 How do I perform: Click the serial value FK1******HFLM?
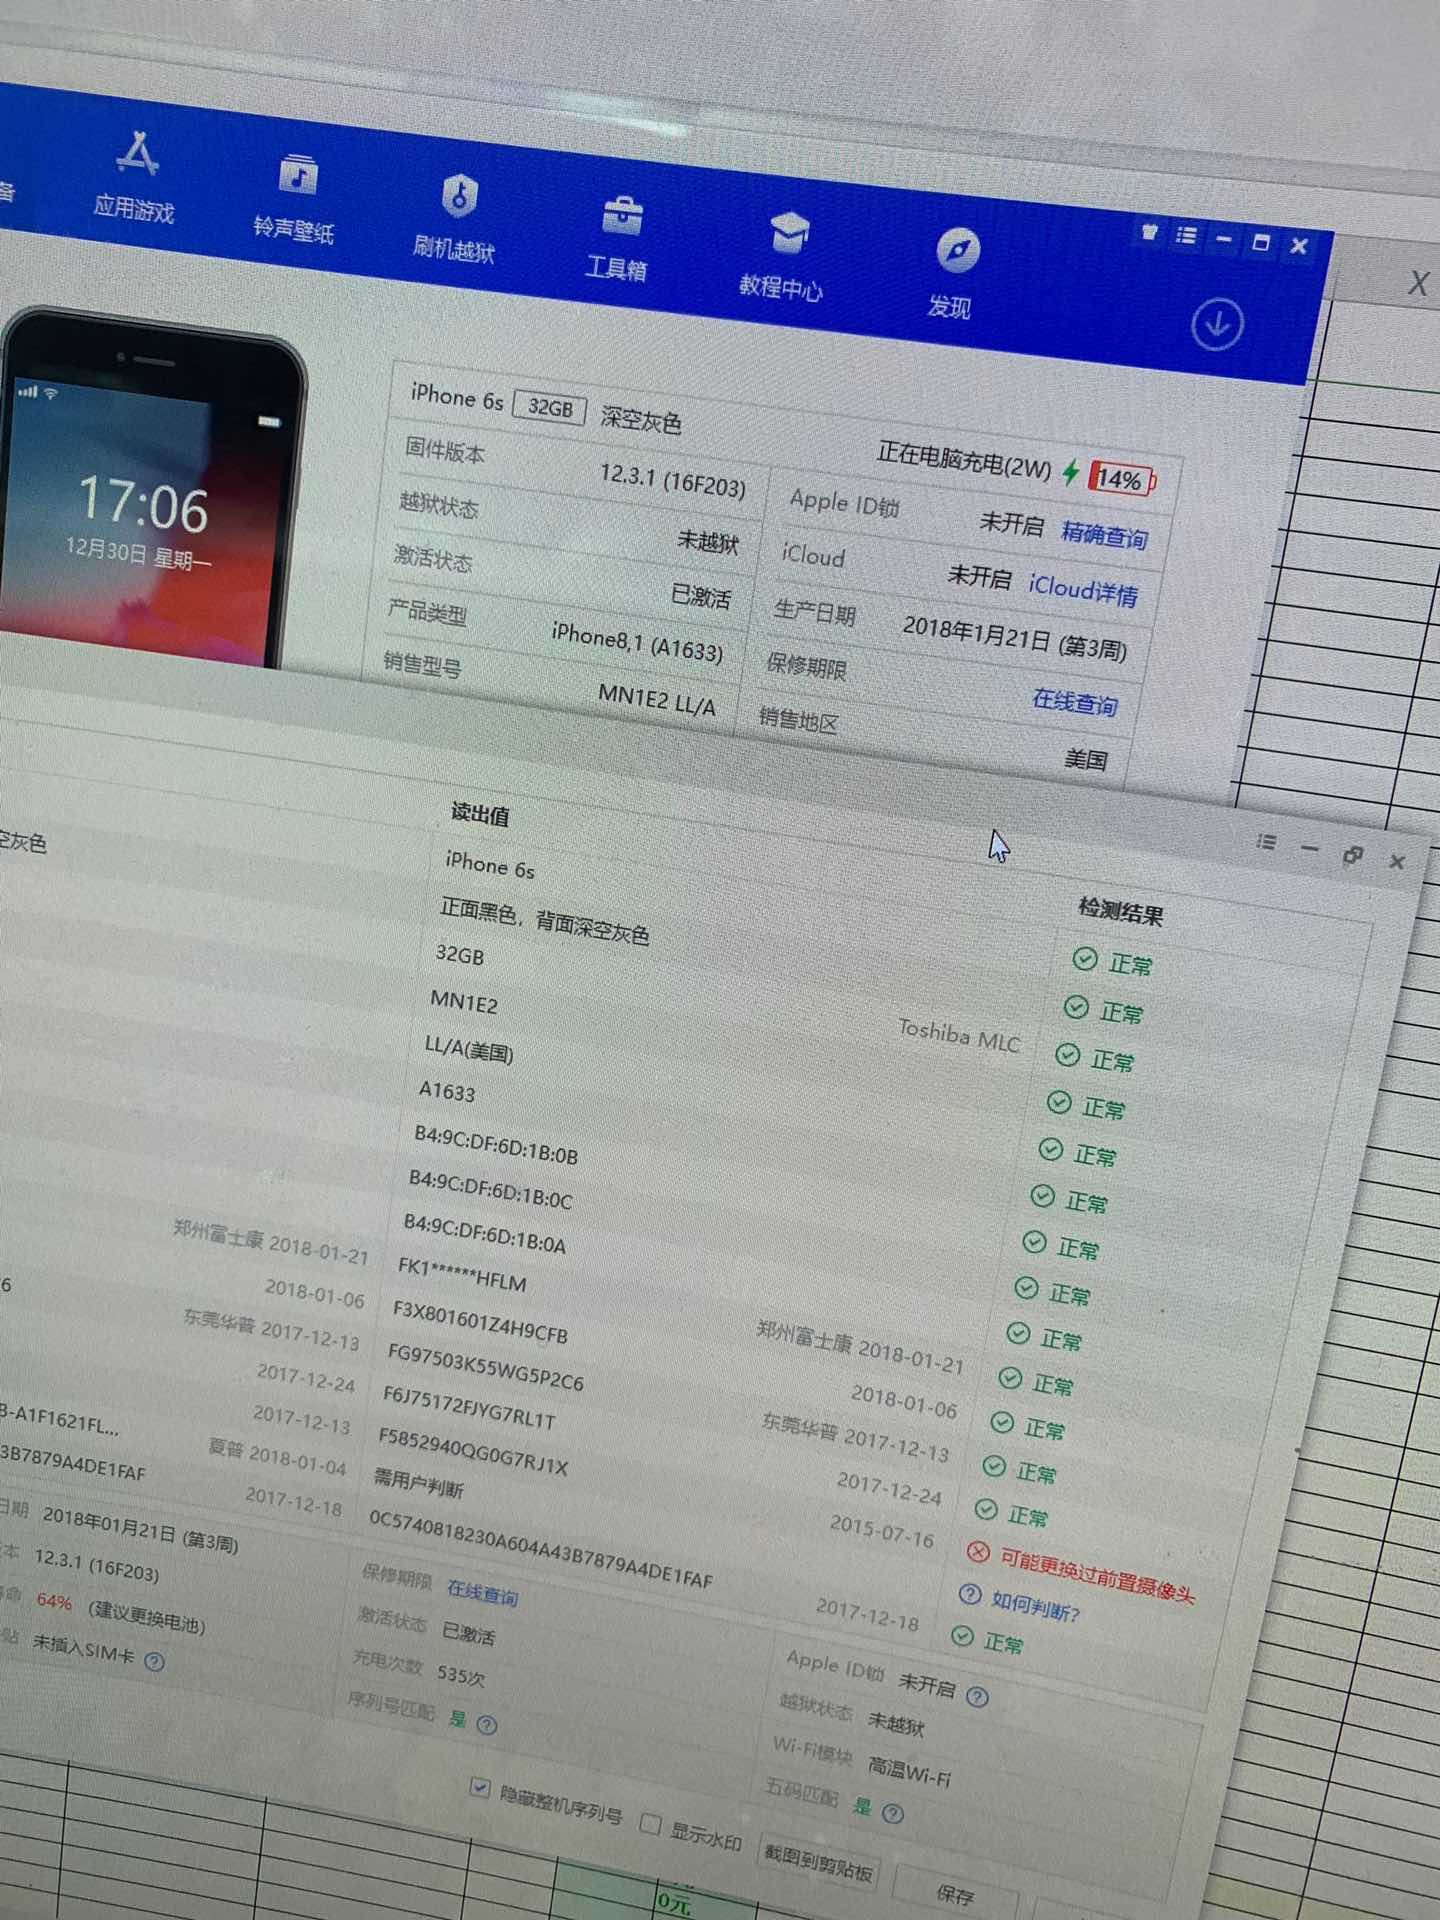point(462,1274)
